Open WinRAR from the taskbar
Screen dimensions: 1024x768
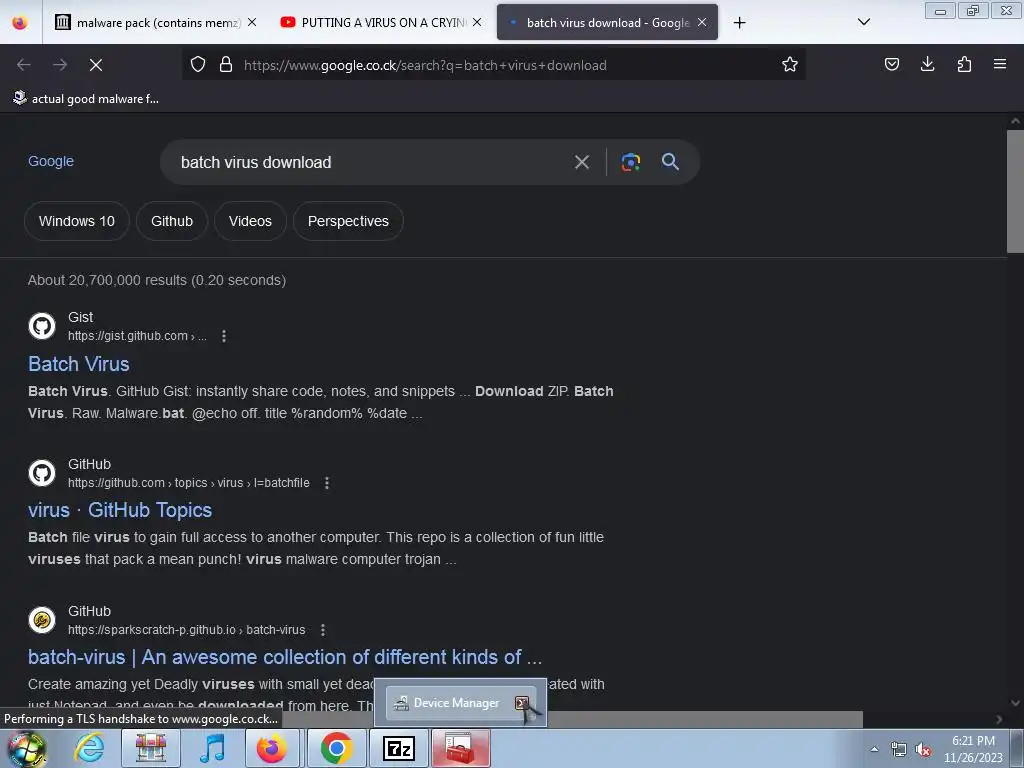[x=151, y=748]
